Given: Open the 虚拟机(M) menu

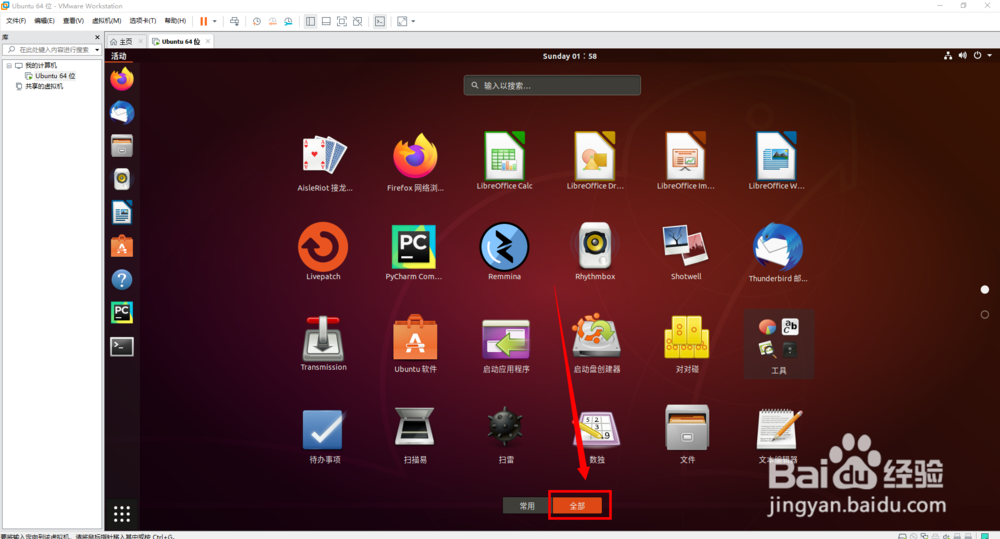Looking at the screenshot, I should [x=107, y=21].
